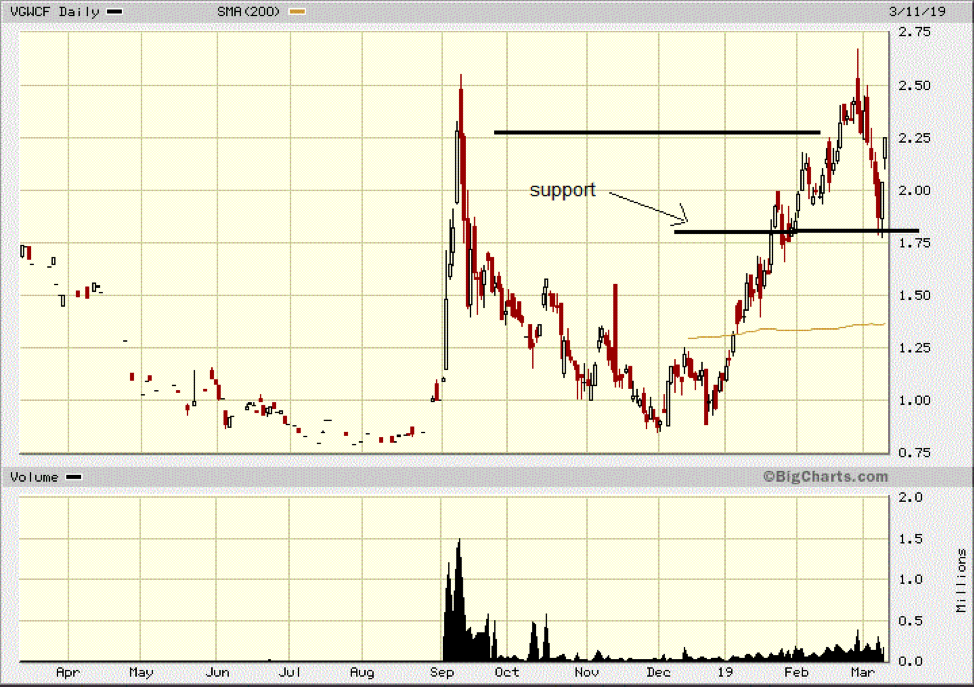974x689 pixels.
Task: Click the Apr month label
Action: pyautogui.click(x=68, y=673)
